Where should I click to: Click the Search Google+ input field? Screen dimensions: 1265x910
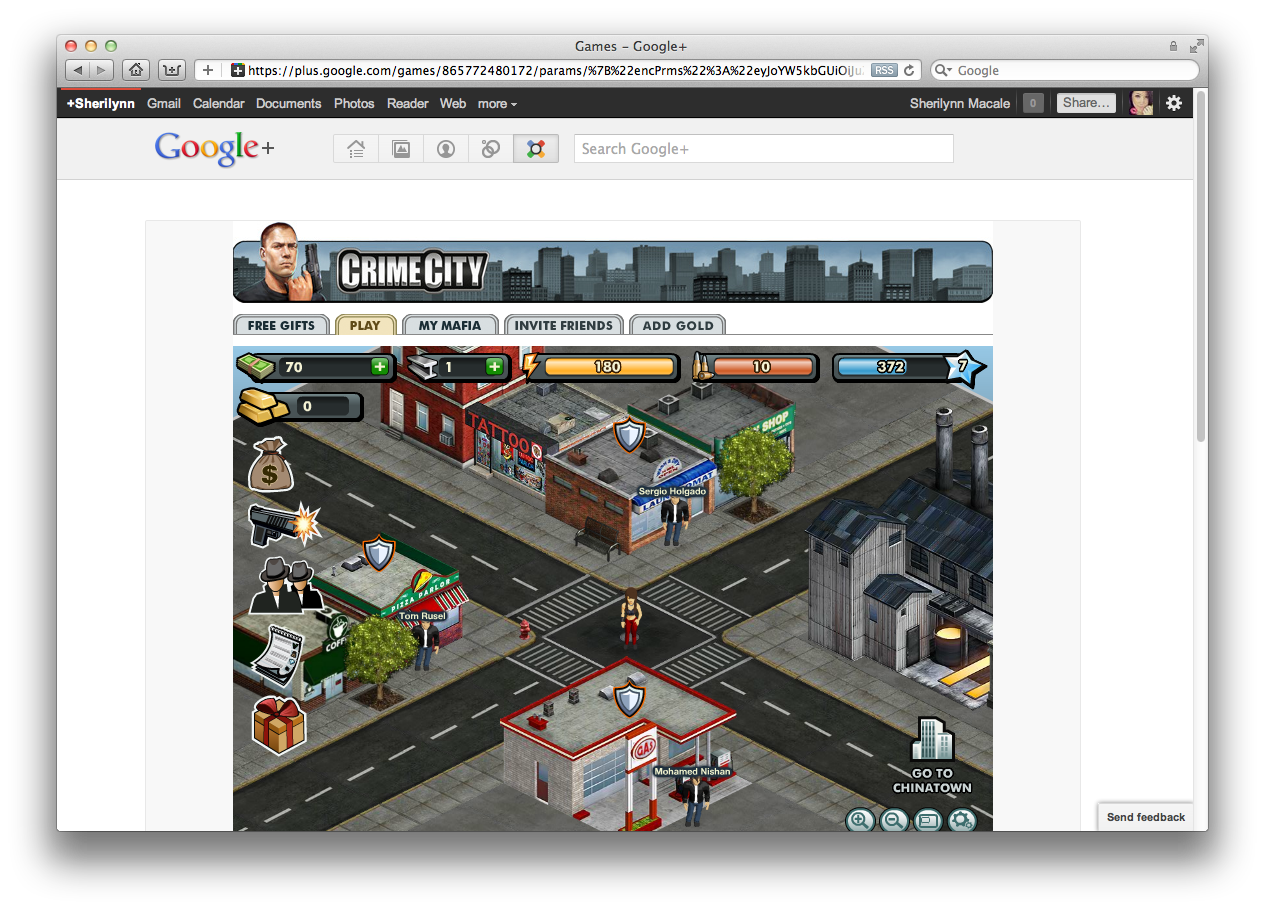[764, 149]
